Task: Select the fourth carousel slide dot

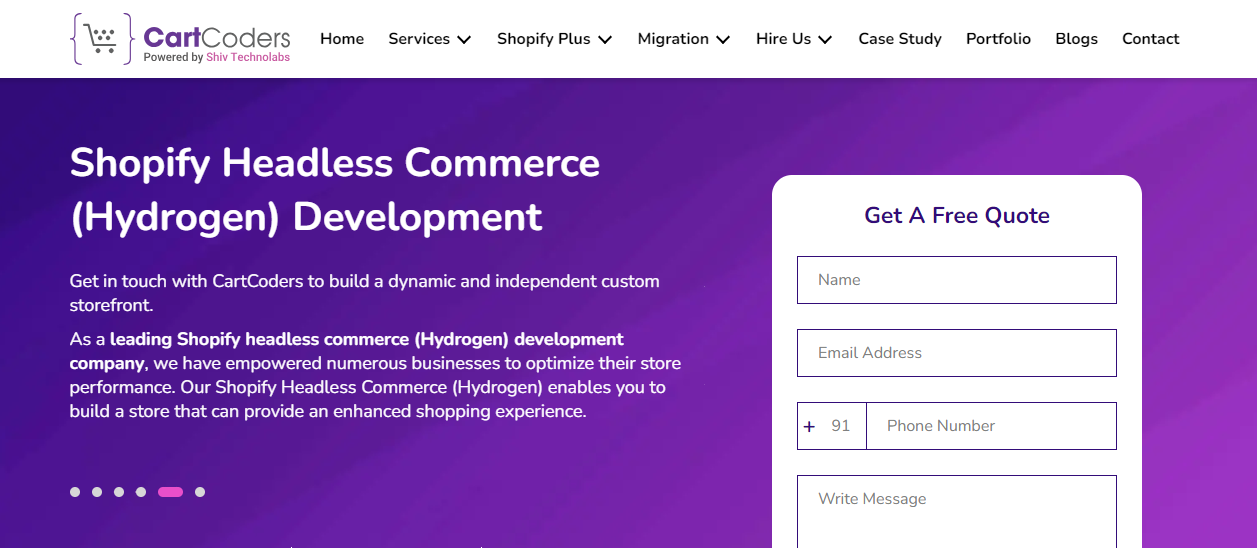Action: click(141, 492)
